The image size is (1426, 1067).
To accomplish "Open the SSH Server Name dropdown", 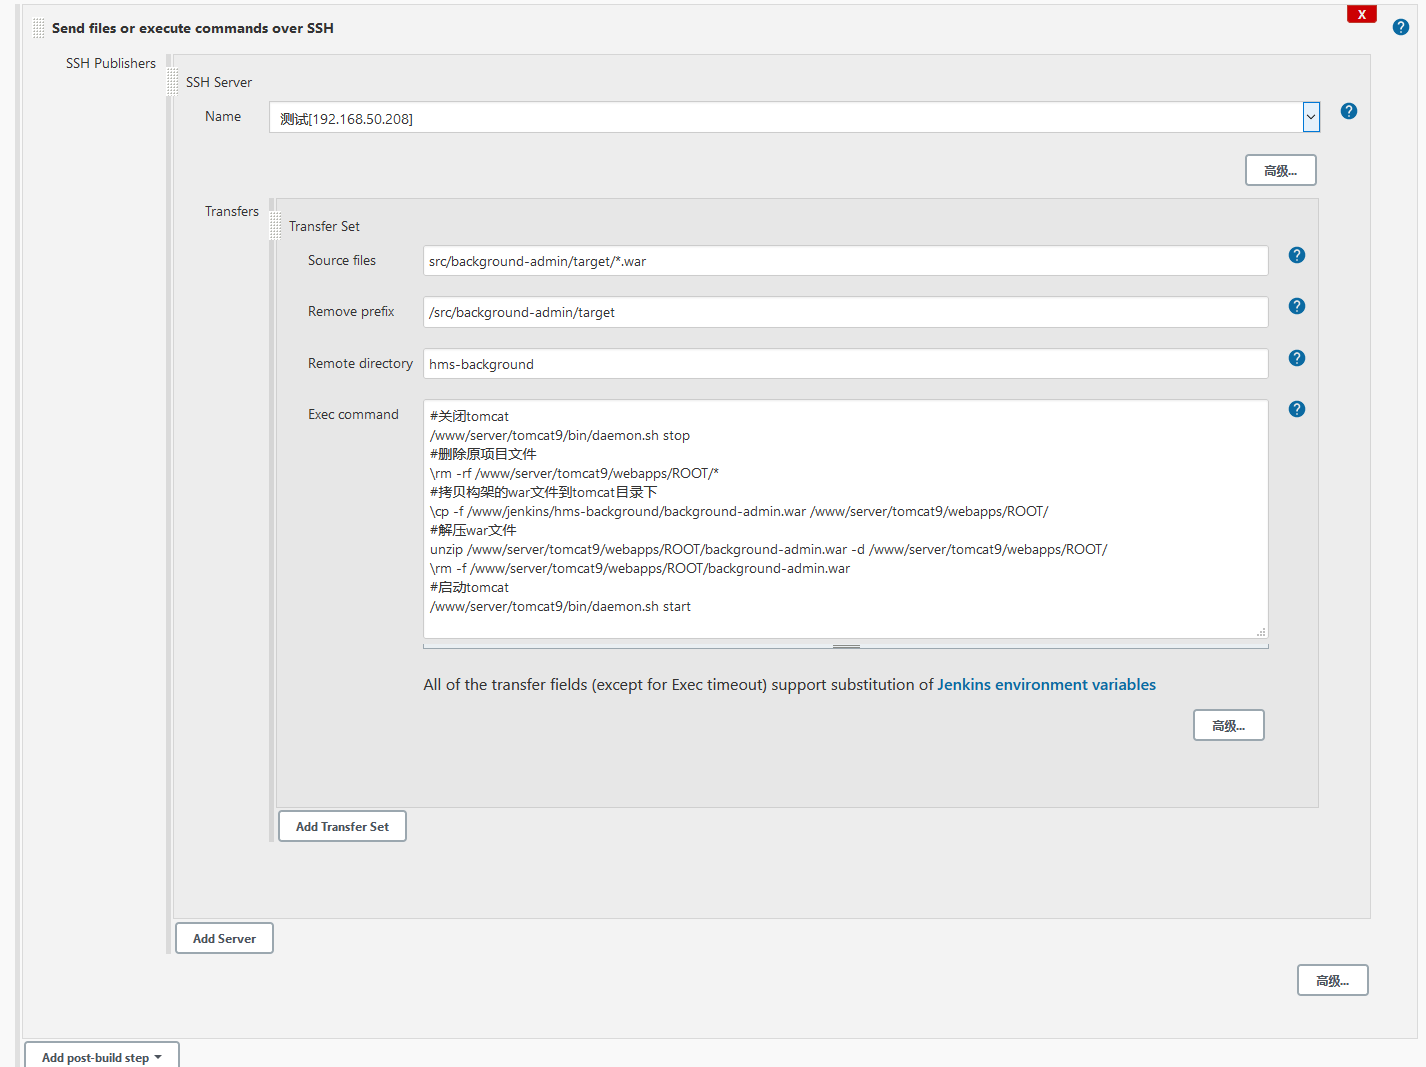I will 1311,117.
